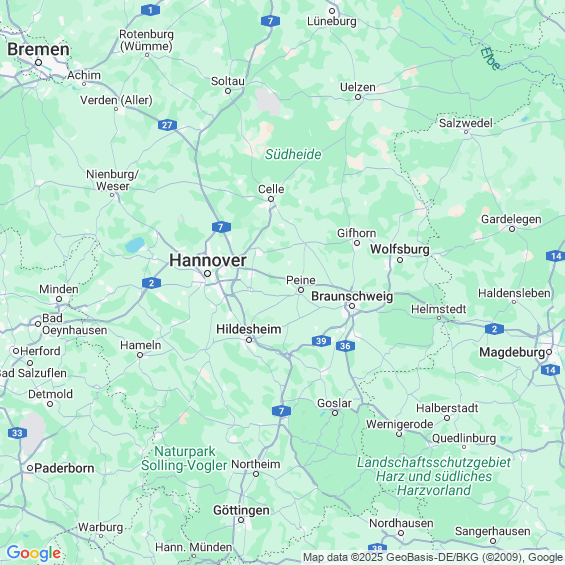Click the Südheide nature area label
This screenshot has width=565, height=565.
[293, 154]
